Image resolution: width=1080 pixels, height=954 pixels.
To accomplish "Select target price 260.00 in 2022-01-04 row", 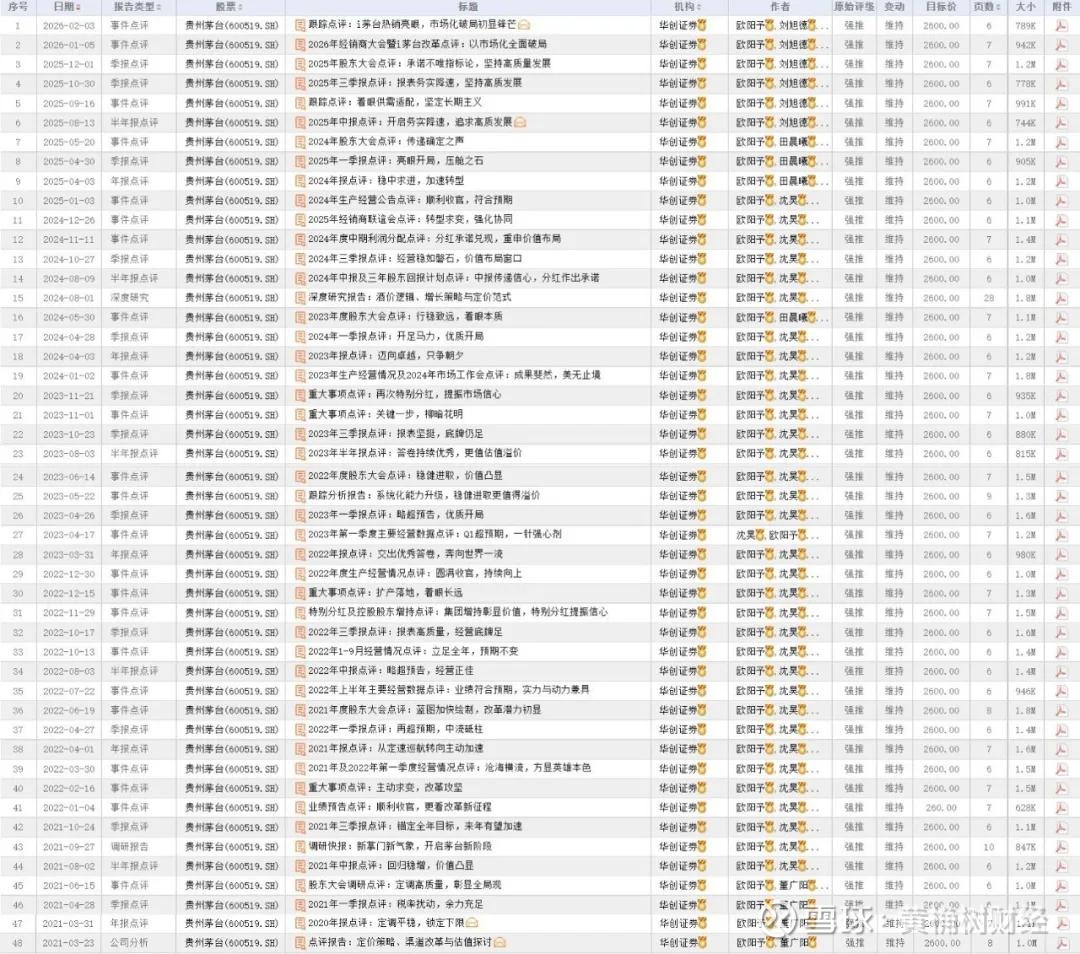I will (x=941, y=807).
